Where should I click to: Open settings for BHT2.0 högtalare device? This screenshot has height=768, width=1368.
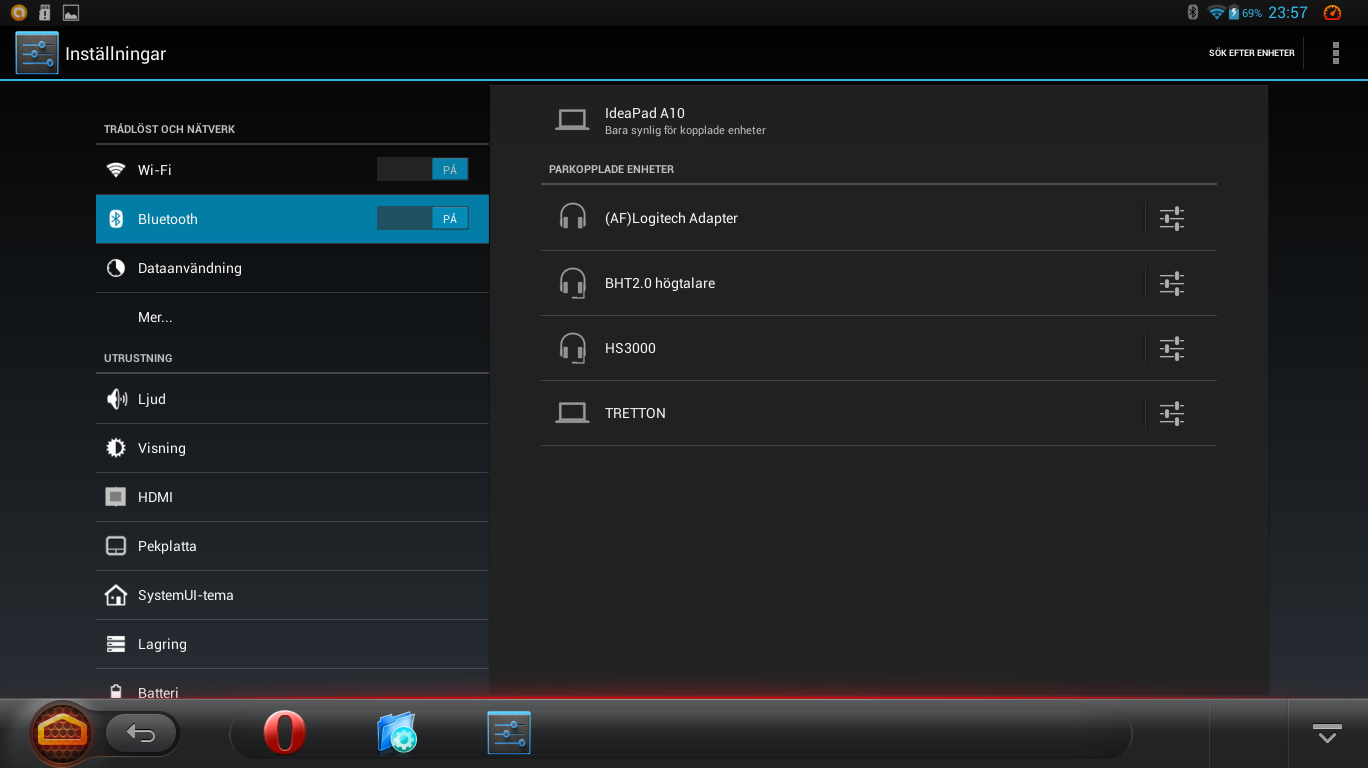click(1172, 283)
